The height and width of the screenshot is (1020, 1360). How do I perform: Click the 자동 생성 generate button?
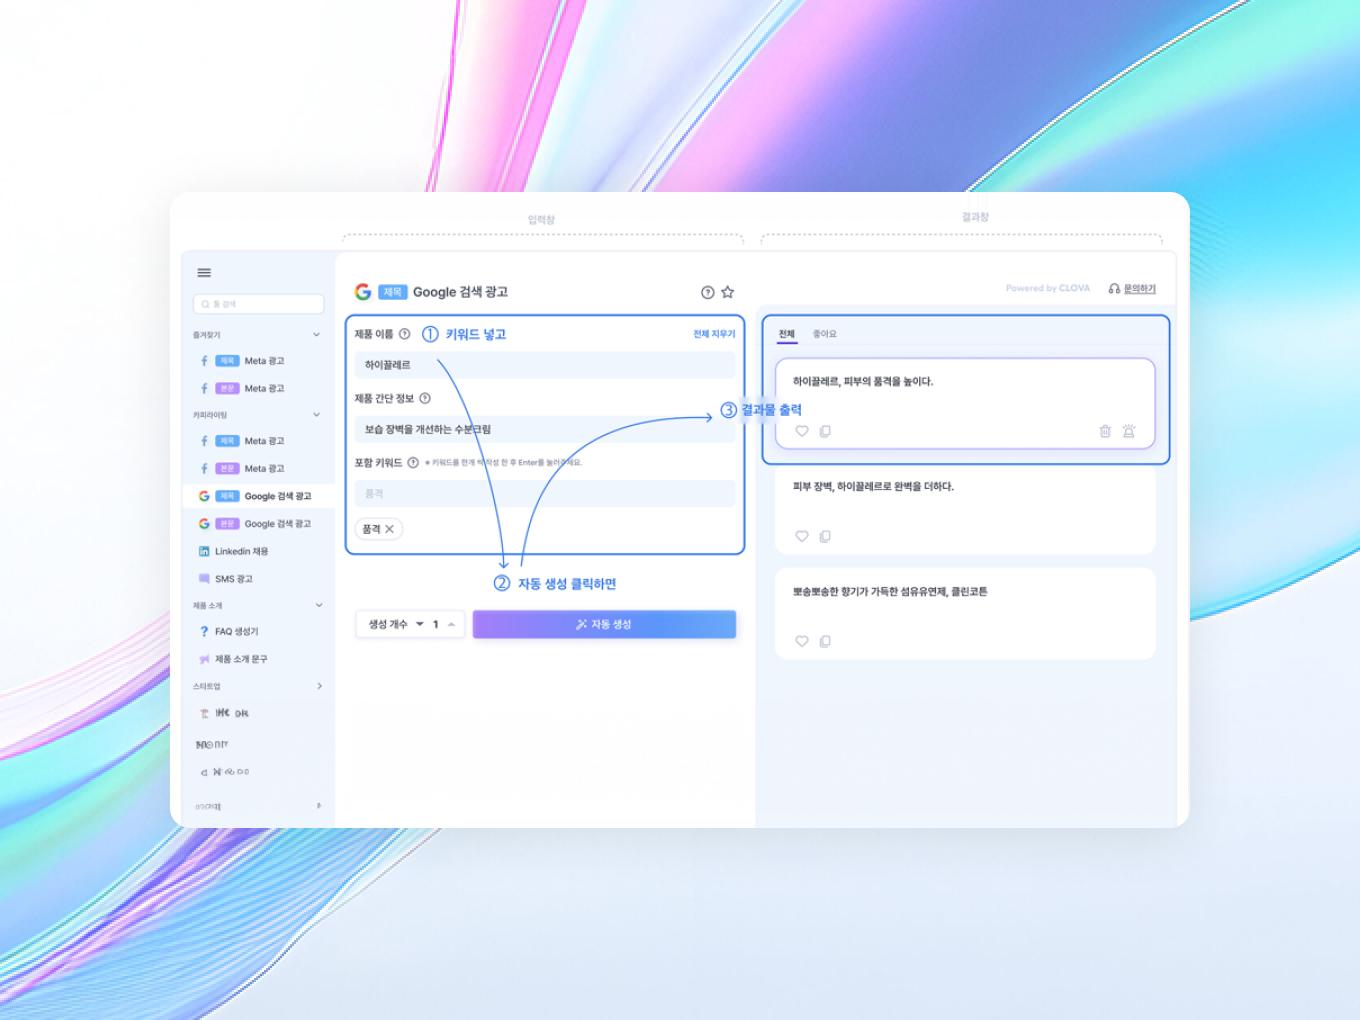603,624
